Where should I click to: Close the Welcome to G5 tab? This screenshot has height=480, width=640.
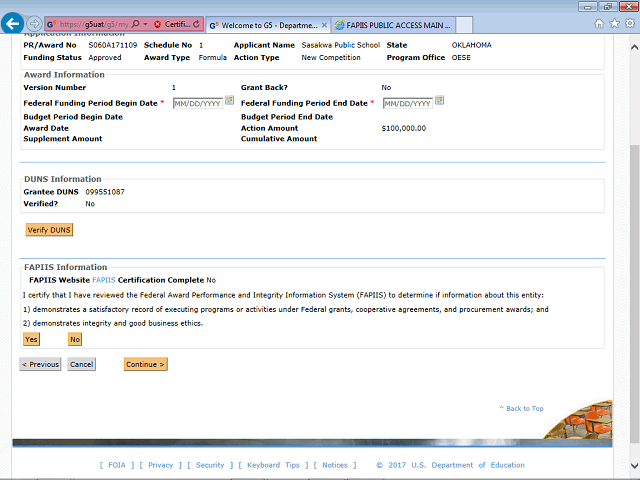click(324, 25)
